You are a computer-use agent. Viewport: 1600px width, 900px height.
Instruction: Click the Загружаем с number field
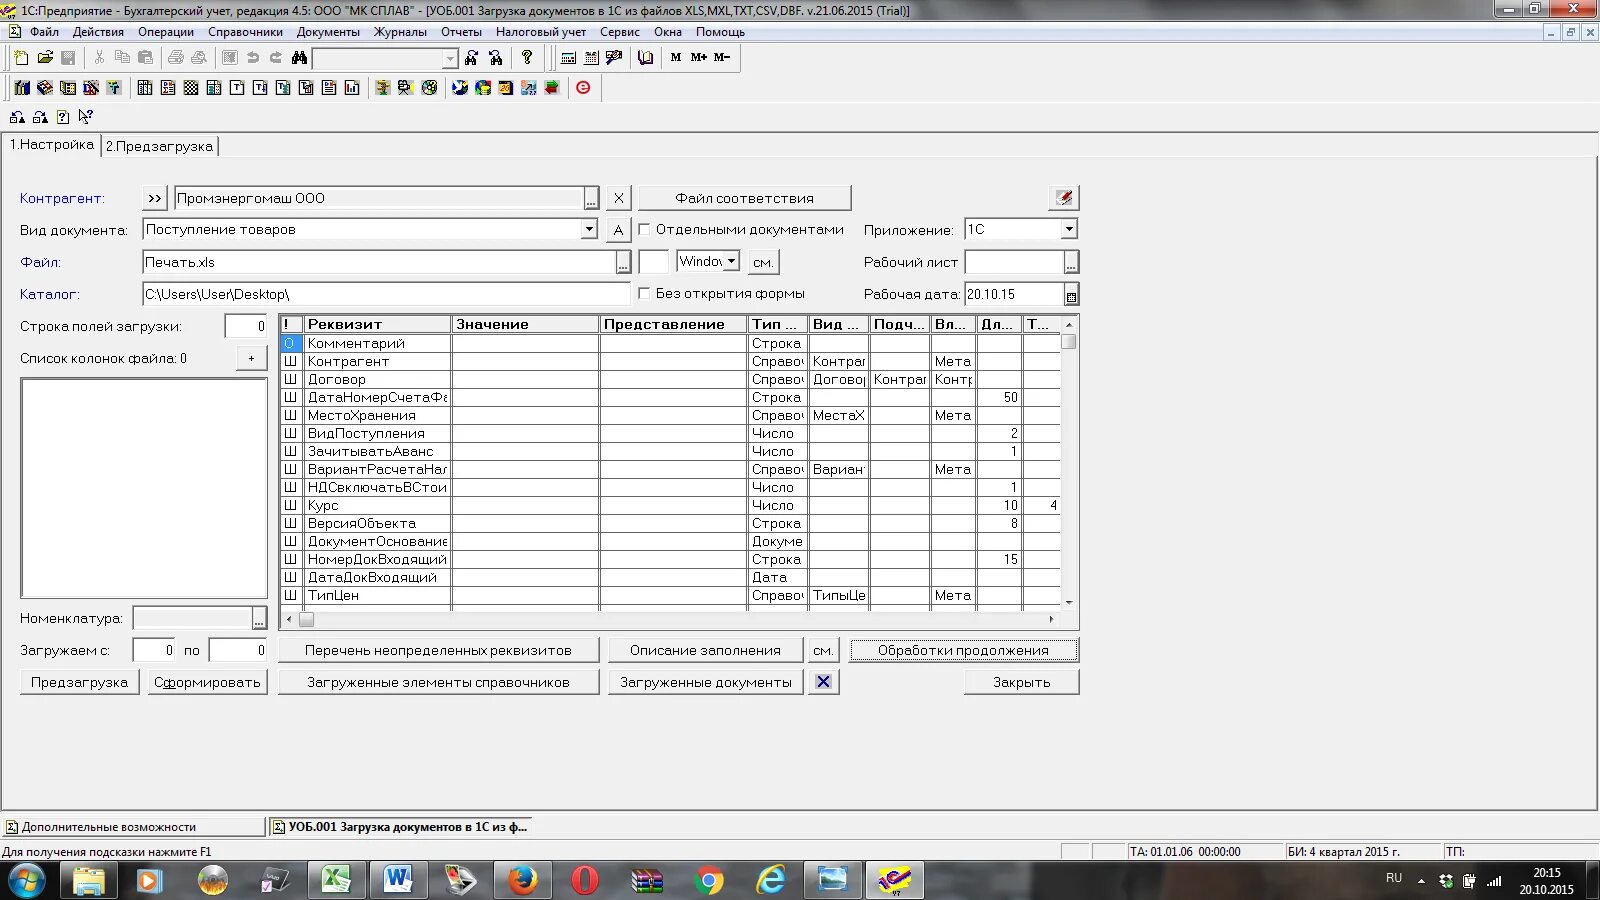click(x=154, y=650)
